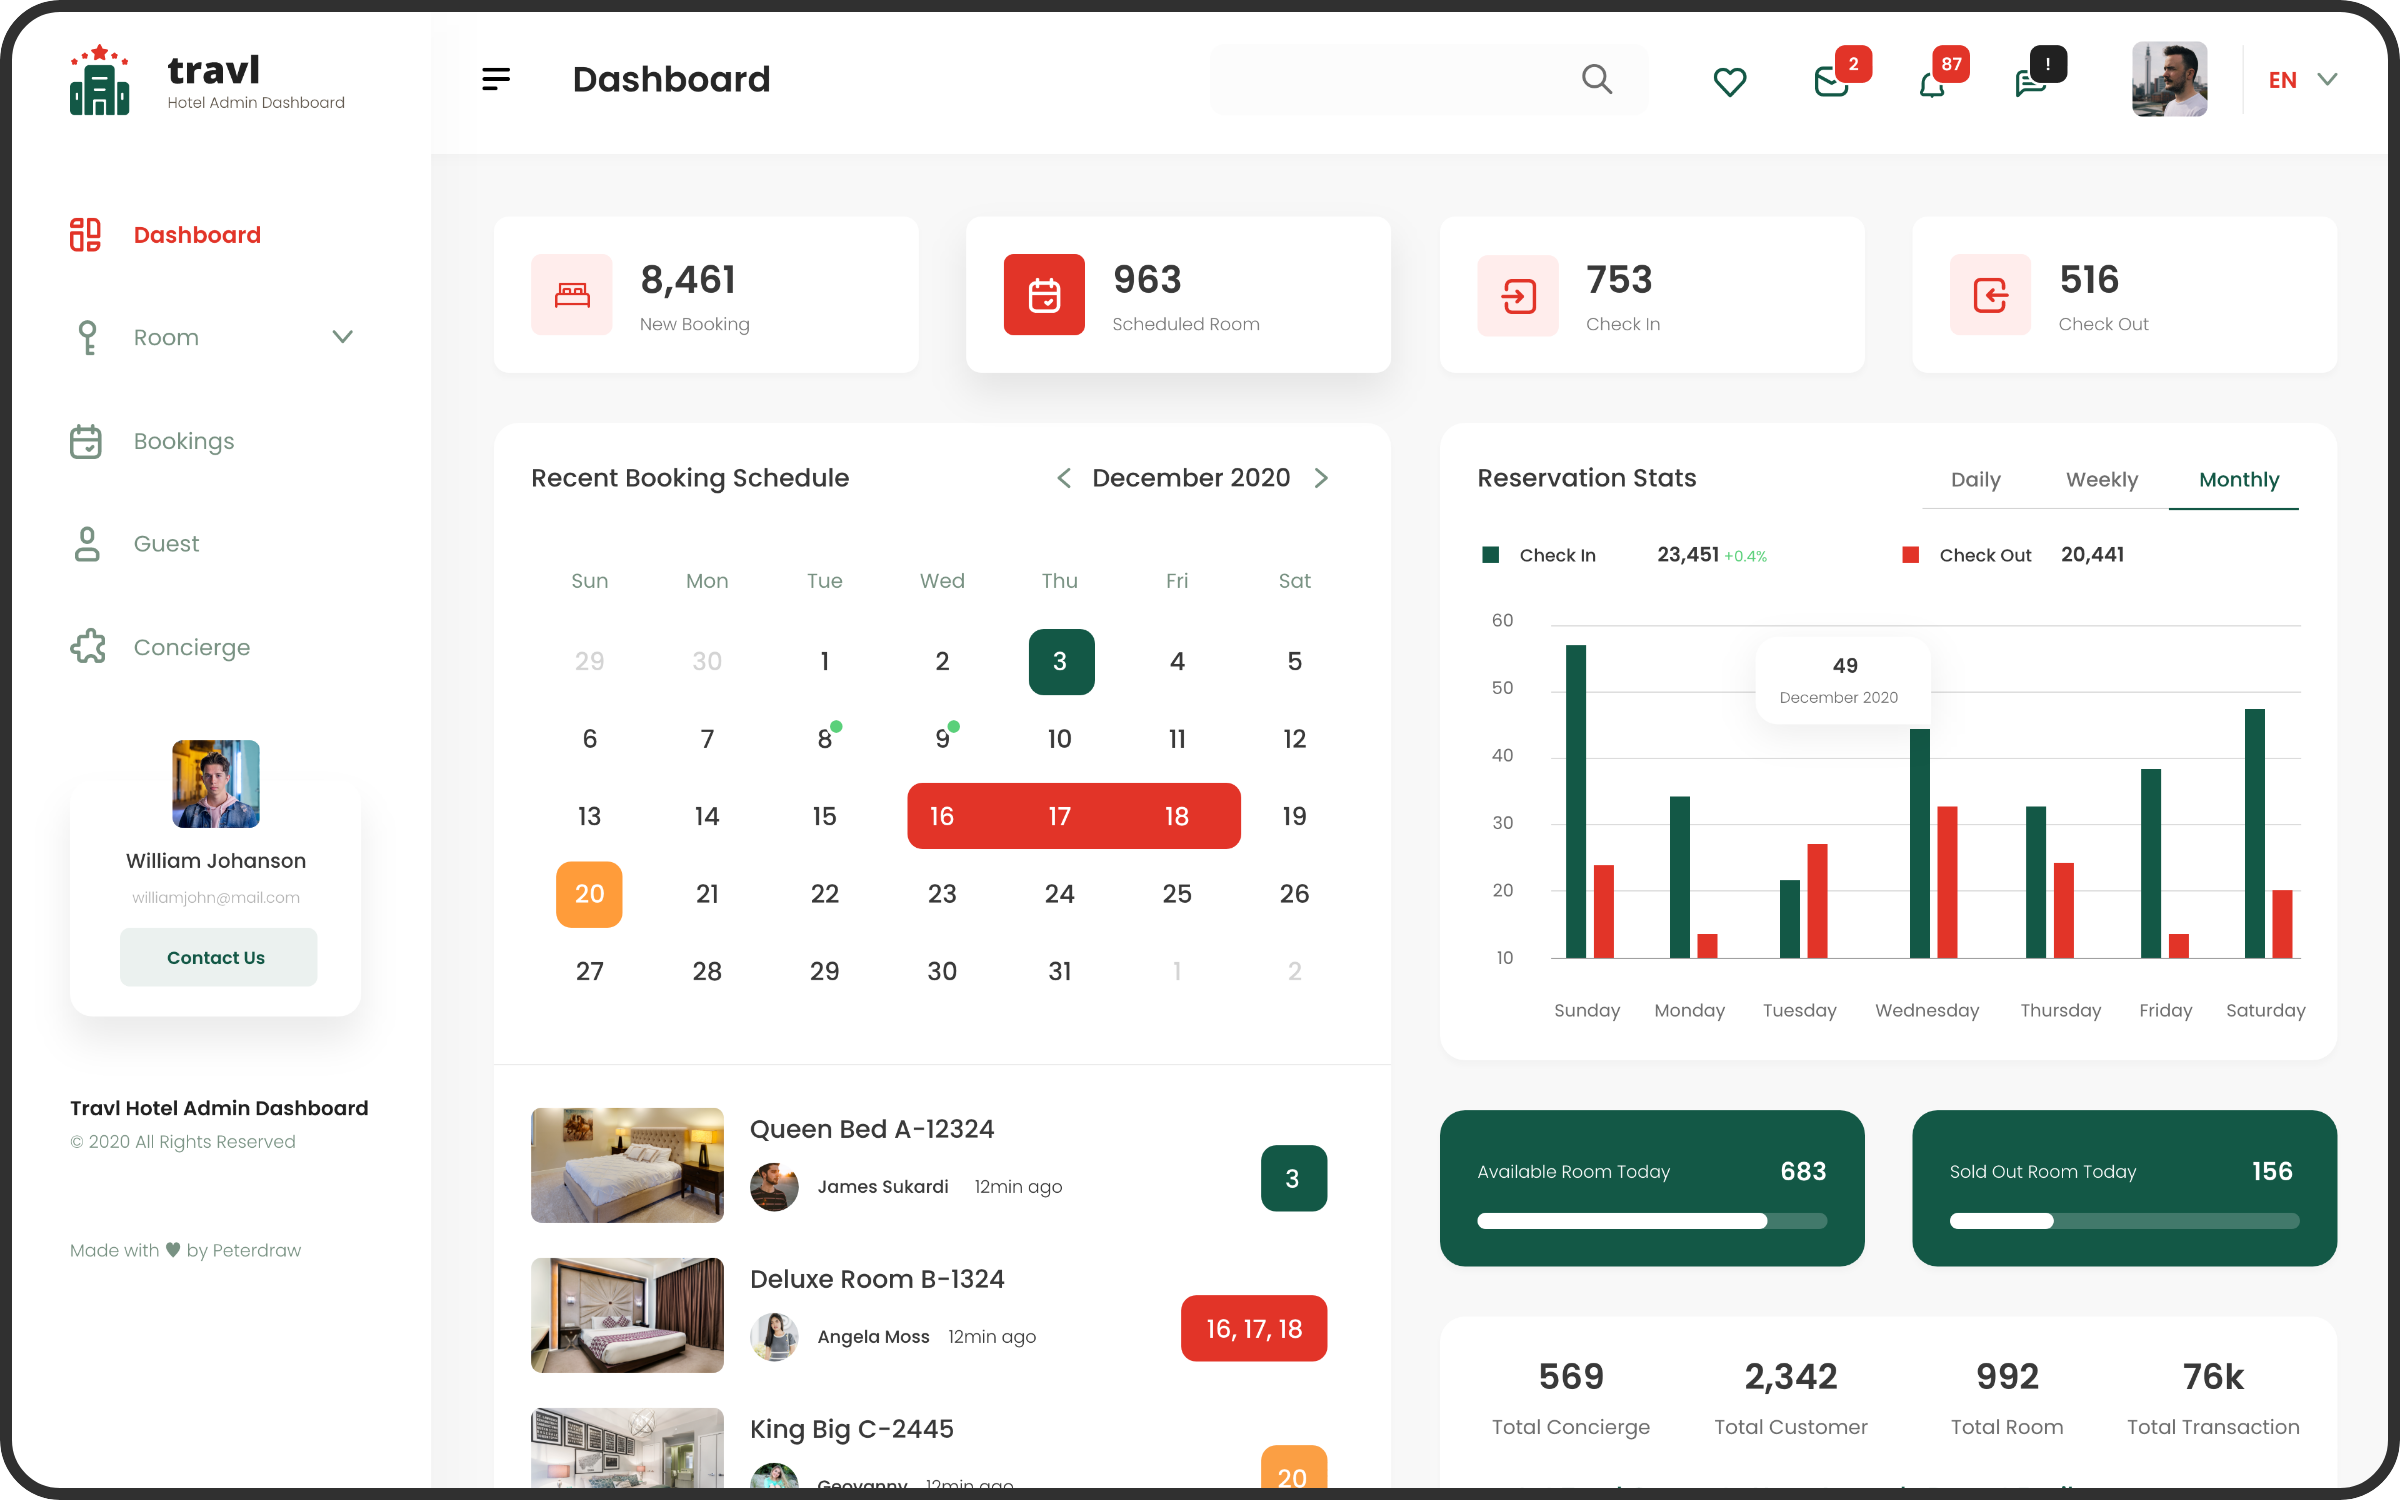Image resolution: width=2400 pixels, height=1500 pixels.
Task: Click the 16, 17, 18 date badge
Action: (1253, 1328)
